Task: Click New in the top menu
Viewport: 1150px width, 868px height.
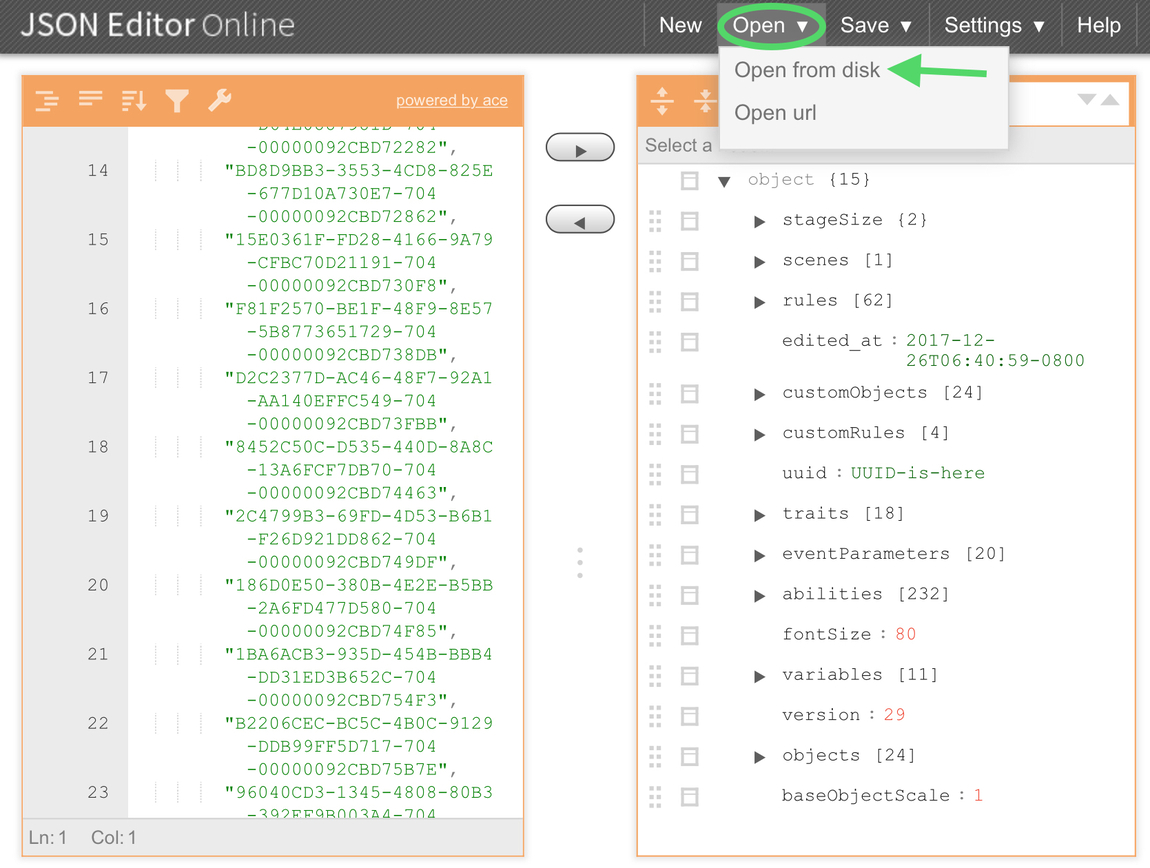Action: point(680,26)
